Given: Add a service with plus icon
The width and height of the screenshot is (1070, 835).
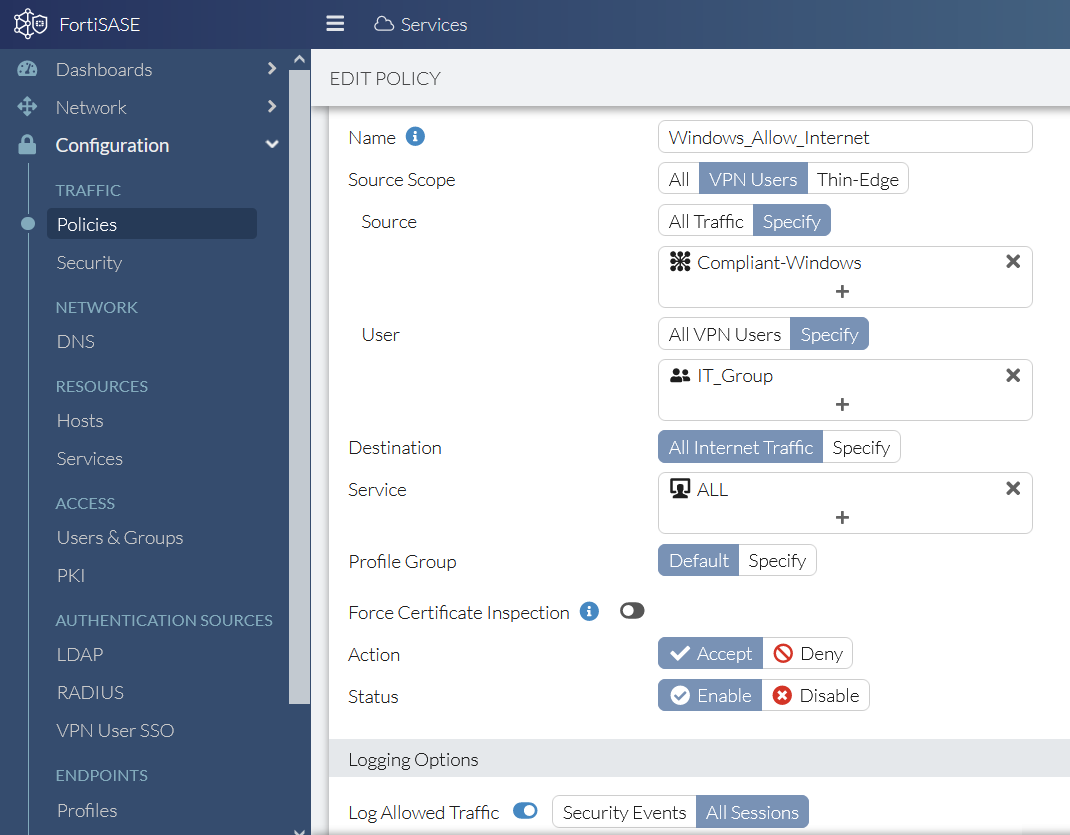Looking at the screenshot, I should click(842, 518).
